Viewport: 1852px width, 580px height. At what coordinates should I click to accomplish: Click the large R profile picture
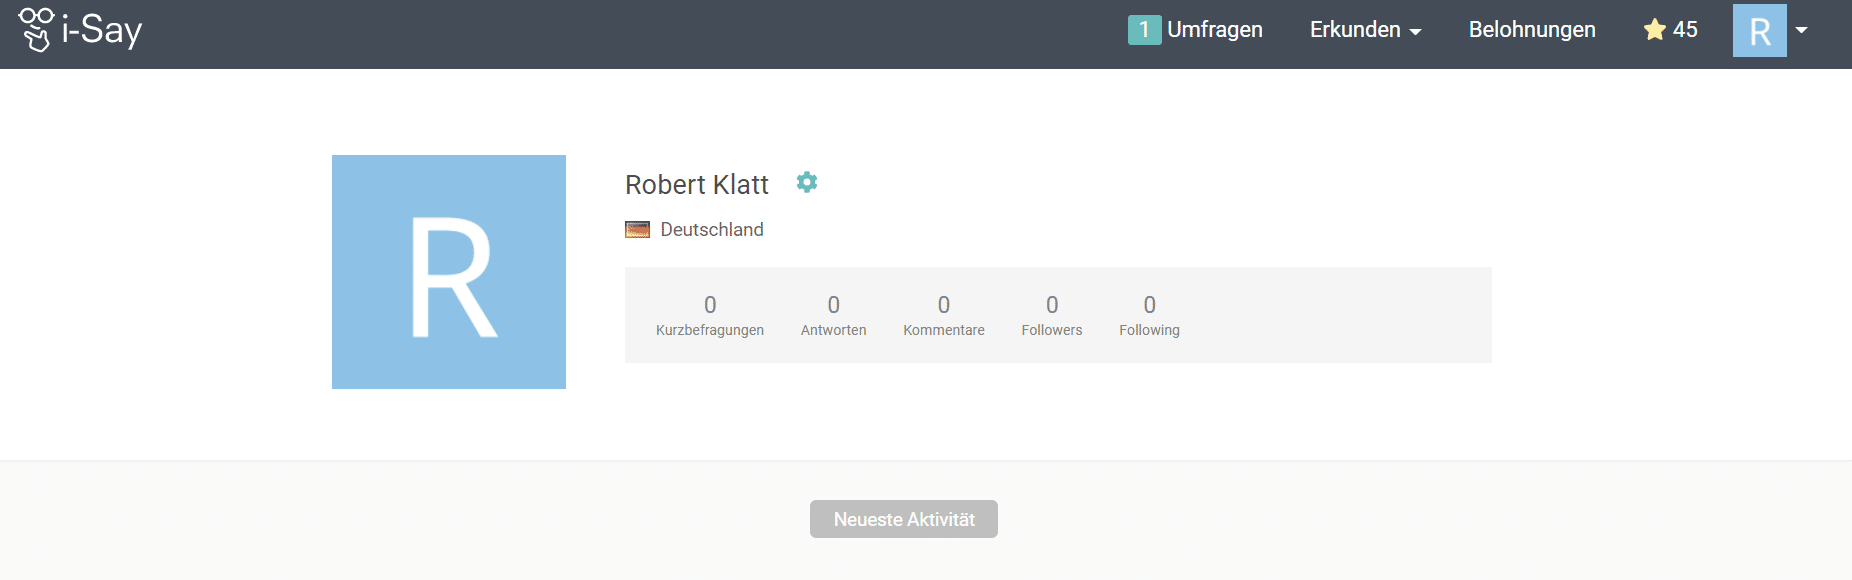coord(449,272)
